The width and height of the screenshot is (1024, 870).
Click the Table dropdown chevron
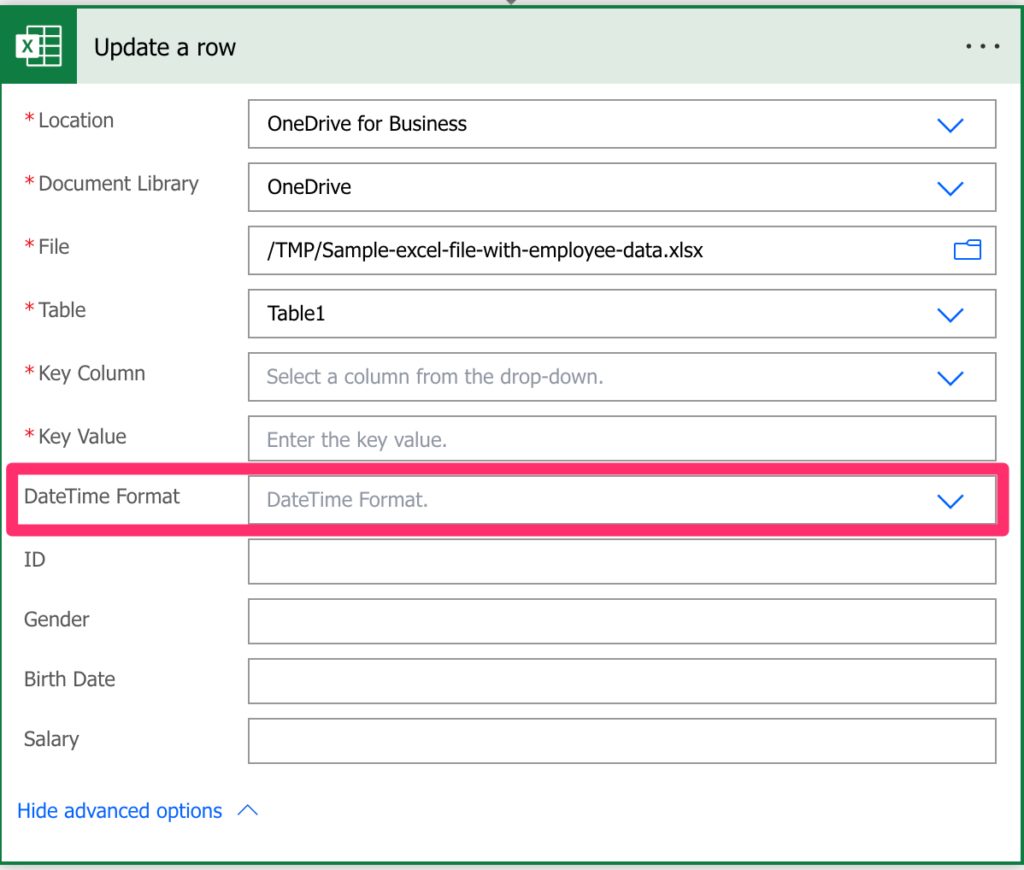pos(950,314)
